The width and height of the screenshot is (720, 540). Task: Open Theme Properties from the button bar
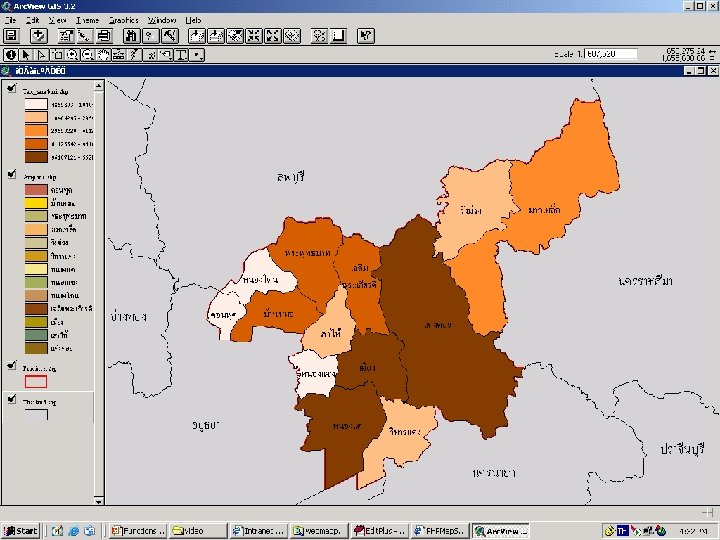(x=66, y=36)
